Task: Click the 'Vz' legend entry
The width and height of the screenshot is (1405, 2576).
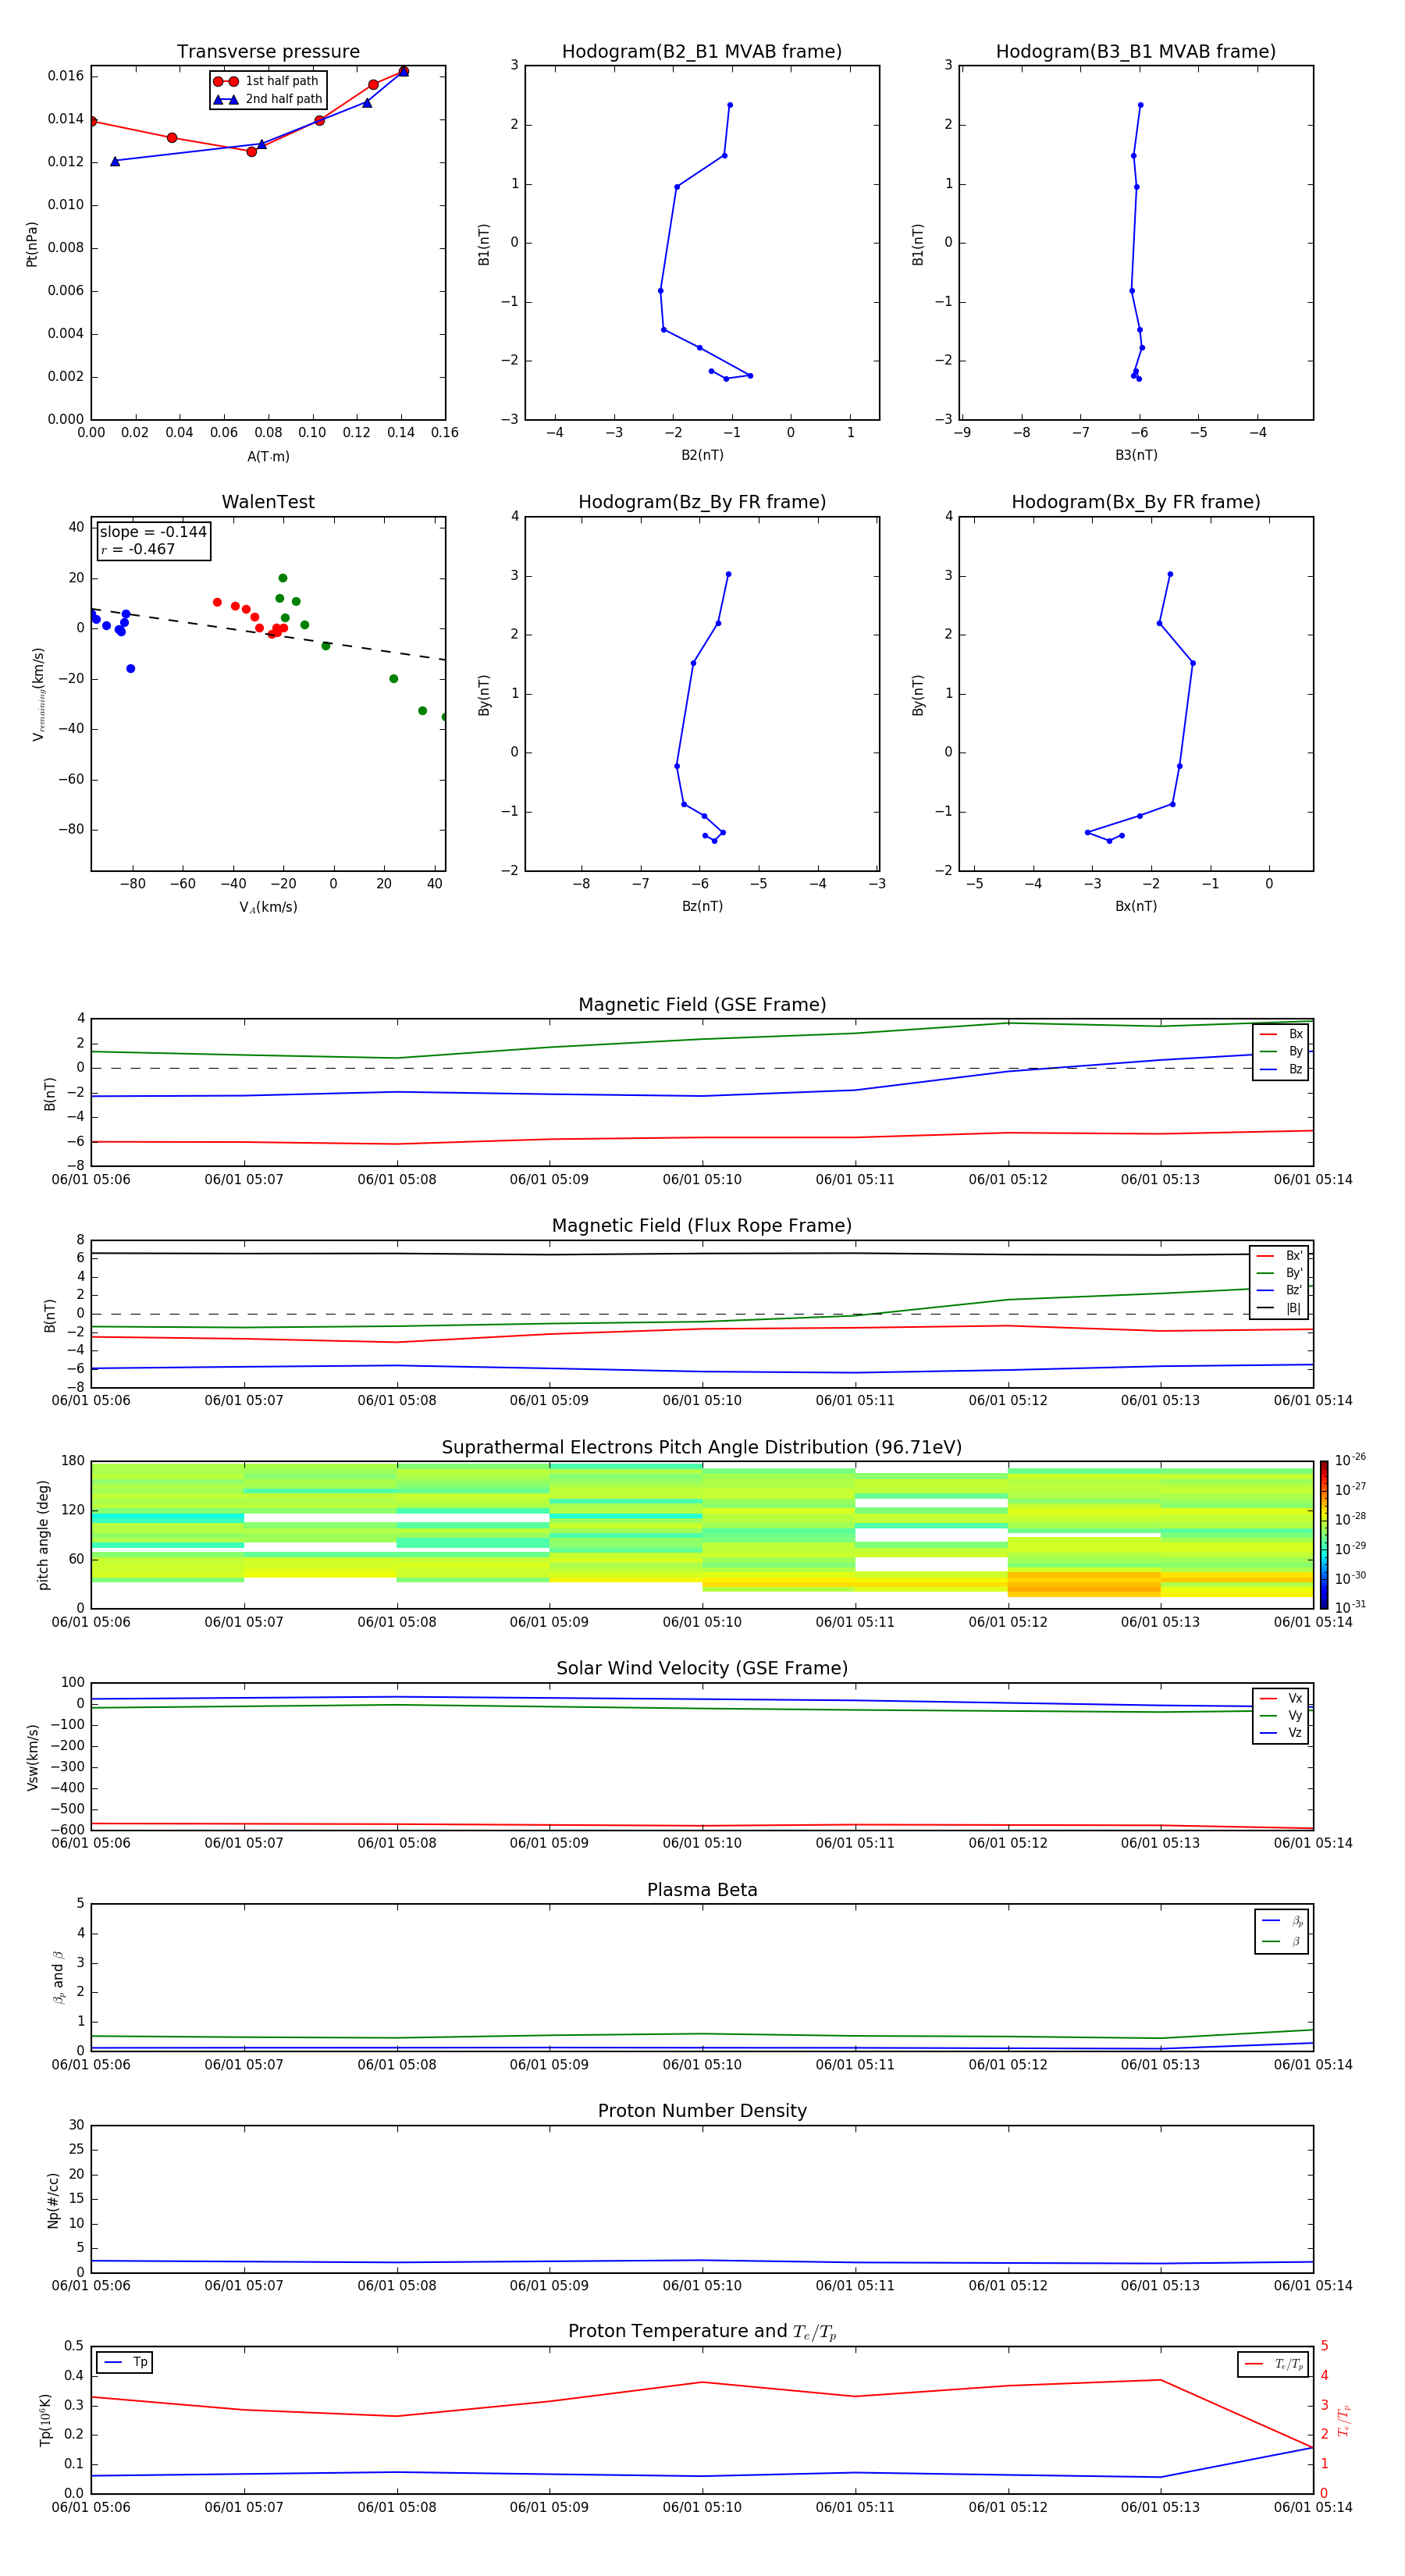Action: 1282,1733
